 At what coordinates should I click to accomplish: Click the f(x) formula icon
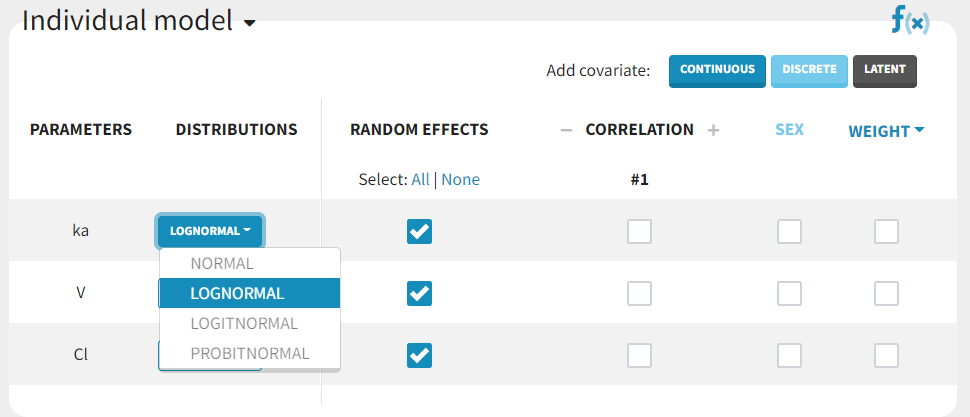pos(910,20)
